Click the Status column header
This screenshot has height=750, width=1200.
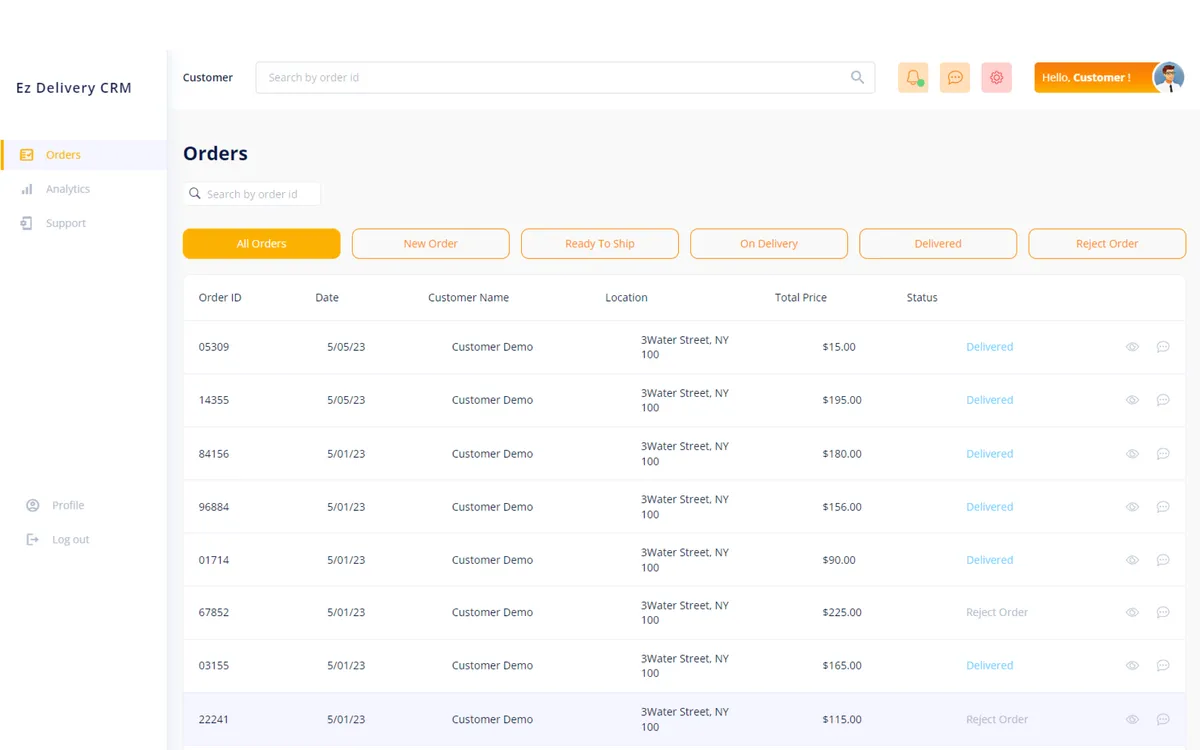coord(922,298)
